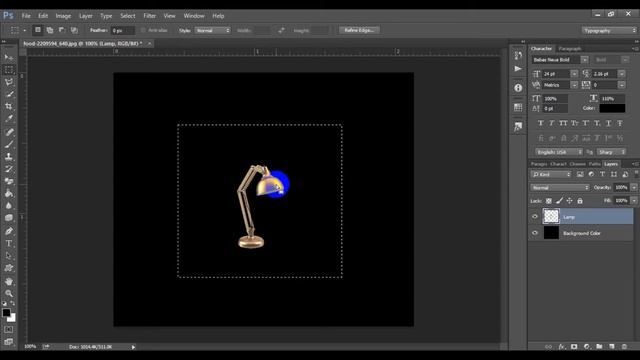The height and width of the screenshot is (360, 640).
Task: Switch to the Paragraph tab
Action: point(570,49)
